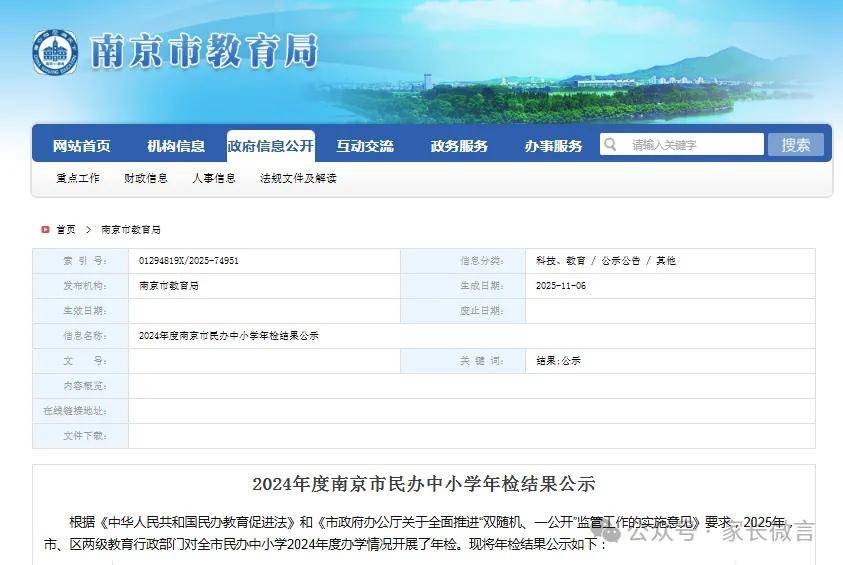Image resolution: width=843 pixels, height=565 pixels.
Task: Open the 重点工作 sub-navigation link
Action: coord(78,178)
